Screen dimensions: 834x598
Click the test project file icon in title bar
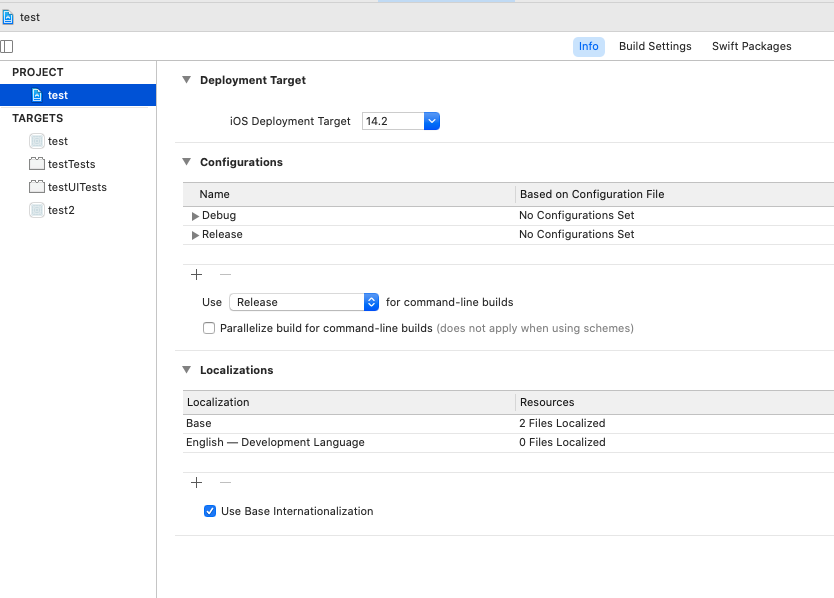tap(8, 17)
